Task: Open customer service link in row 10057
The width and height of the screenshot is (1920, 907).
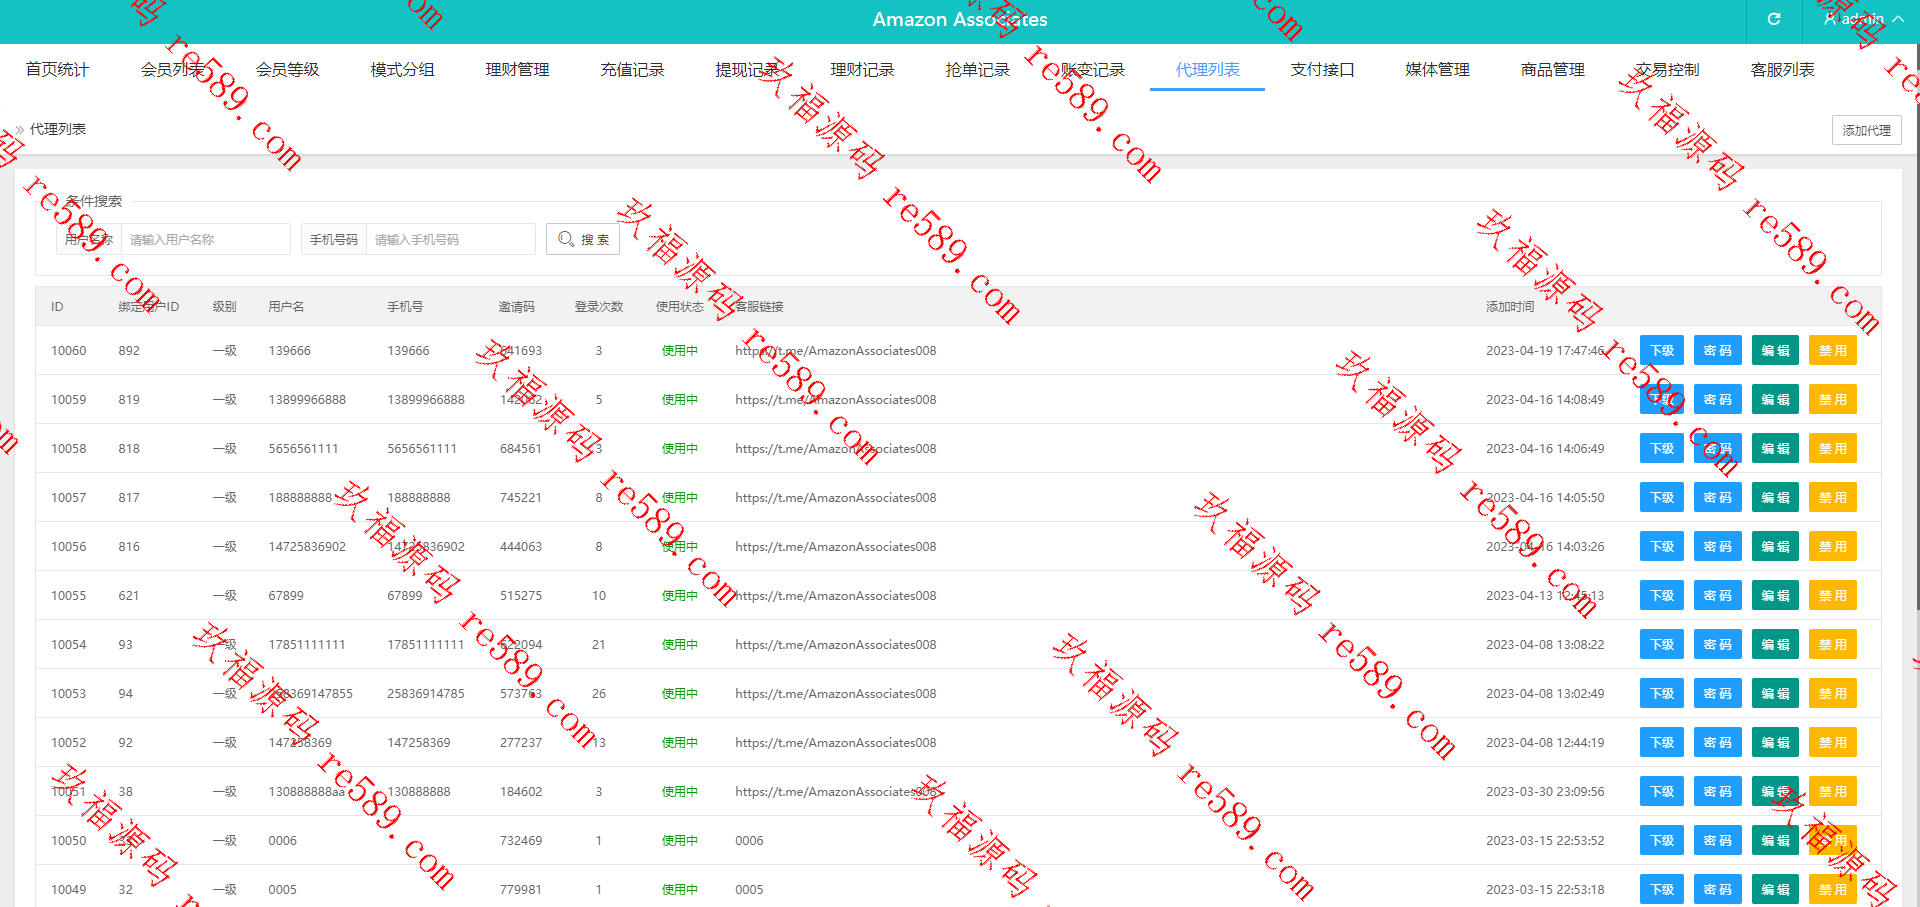Action: [x=835, y=497]
